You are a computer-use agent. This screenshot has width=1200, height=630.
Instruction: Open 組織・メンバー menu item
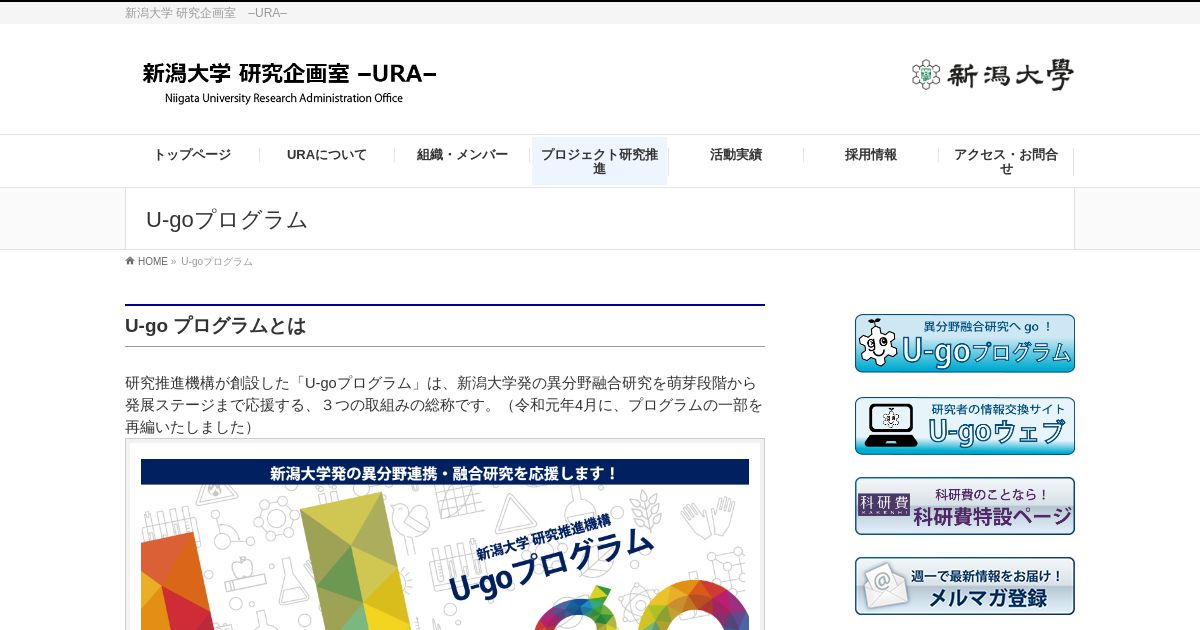click(x=463, y=155)
